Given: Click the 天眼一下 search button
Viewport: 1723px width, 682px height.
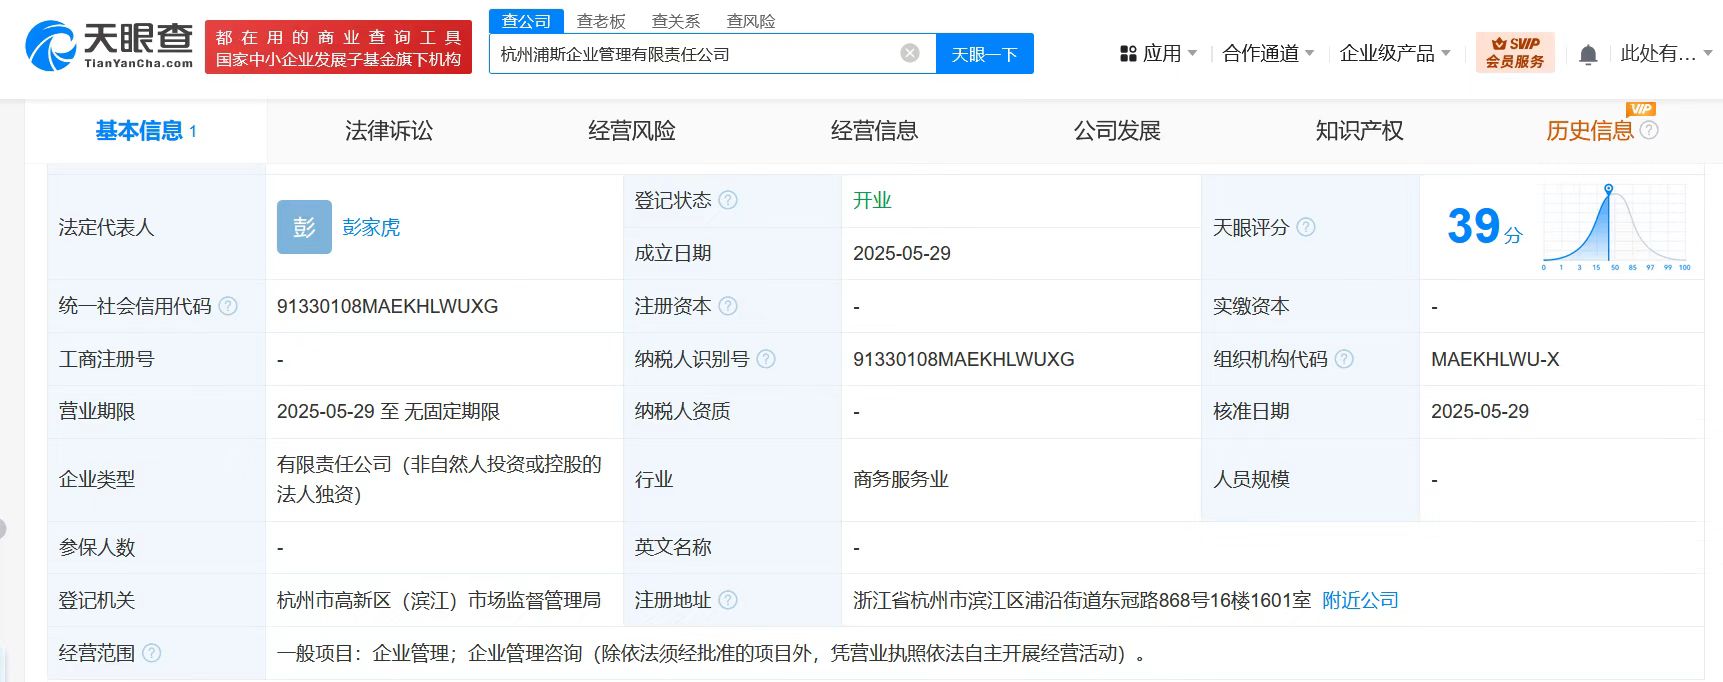Looking at the screenshot, I should 985,54.
